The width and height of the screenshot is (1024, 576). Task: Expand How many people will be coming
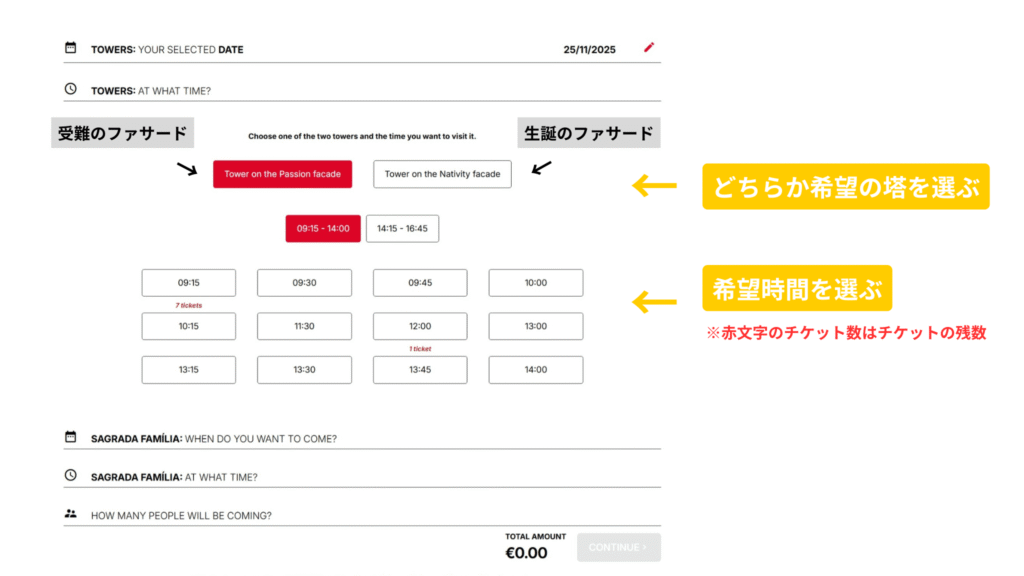click(x=180, y=516)
